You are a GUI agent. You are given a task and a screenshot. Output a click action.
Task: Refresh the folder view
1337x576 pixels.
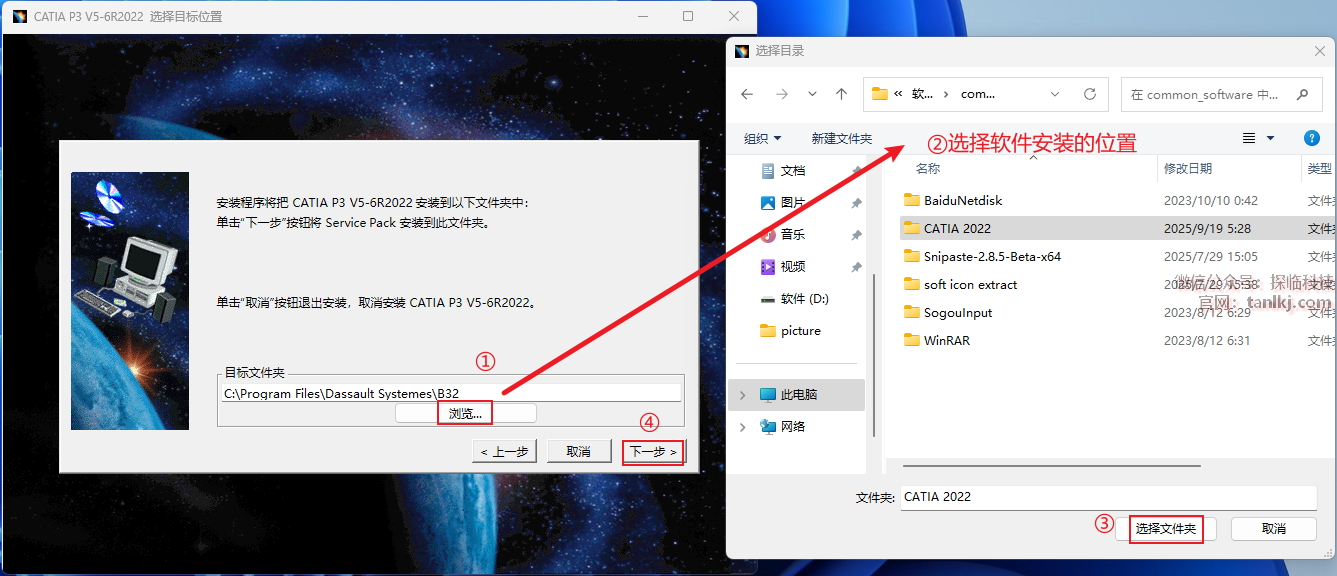coord(1090,94)
